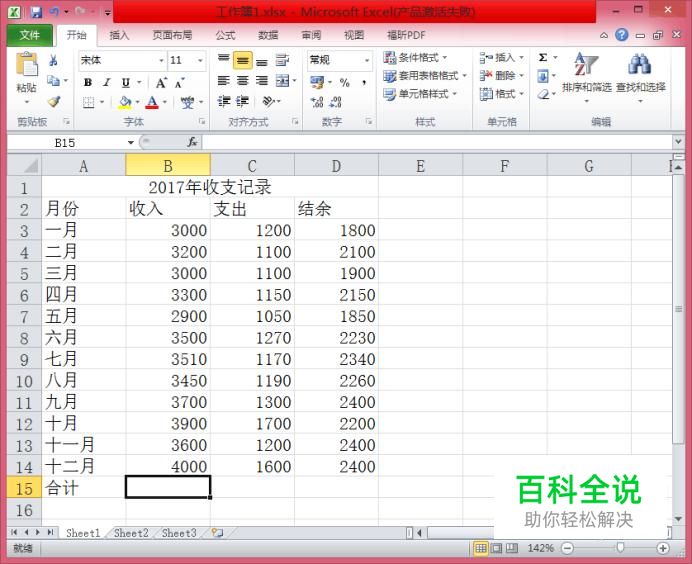Click bottom align icon
This screenshot has height=564, width=692.
pos(262,61)
